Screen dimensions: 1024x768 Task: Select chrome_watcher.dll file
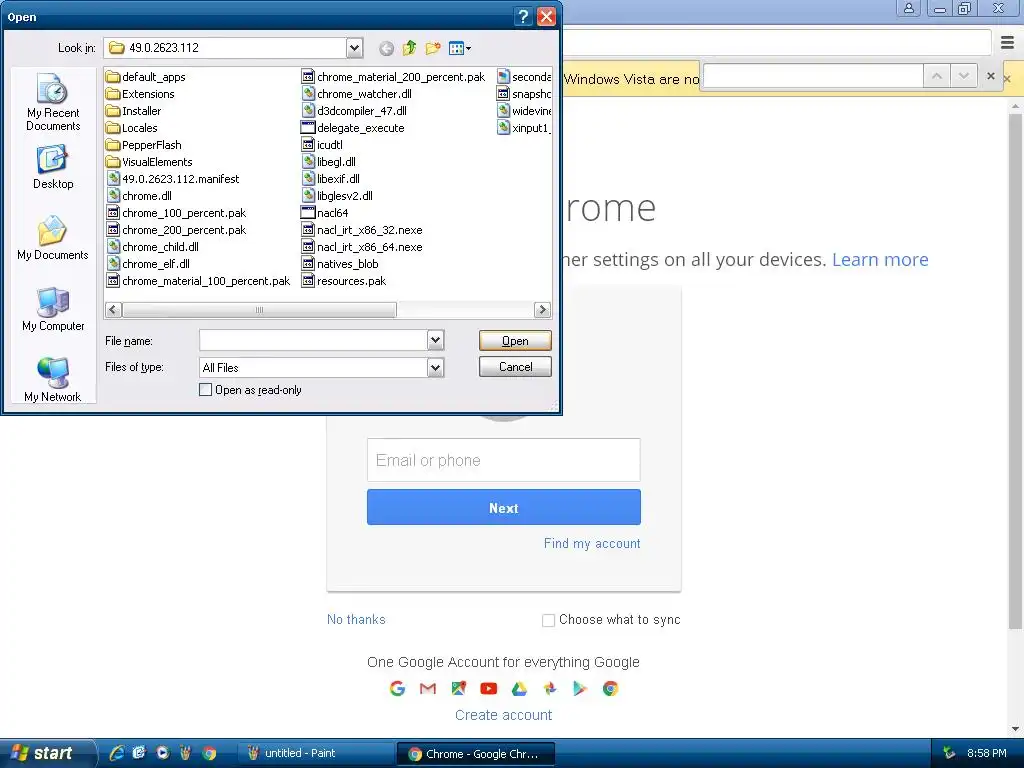click(x=357, y=94)
